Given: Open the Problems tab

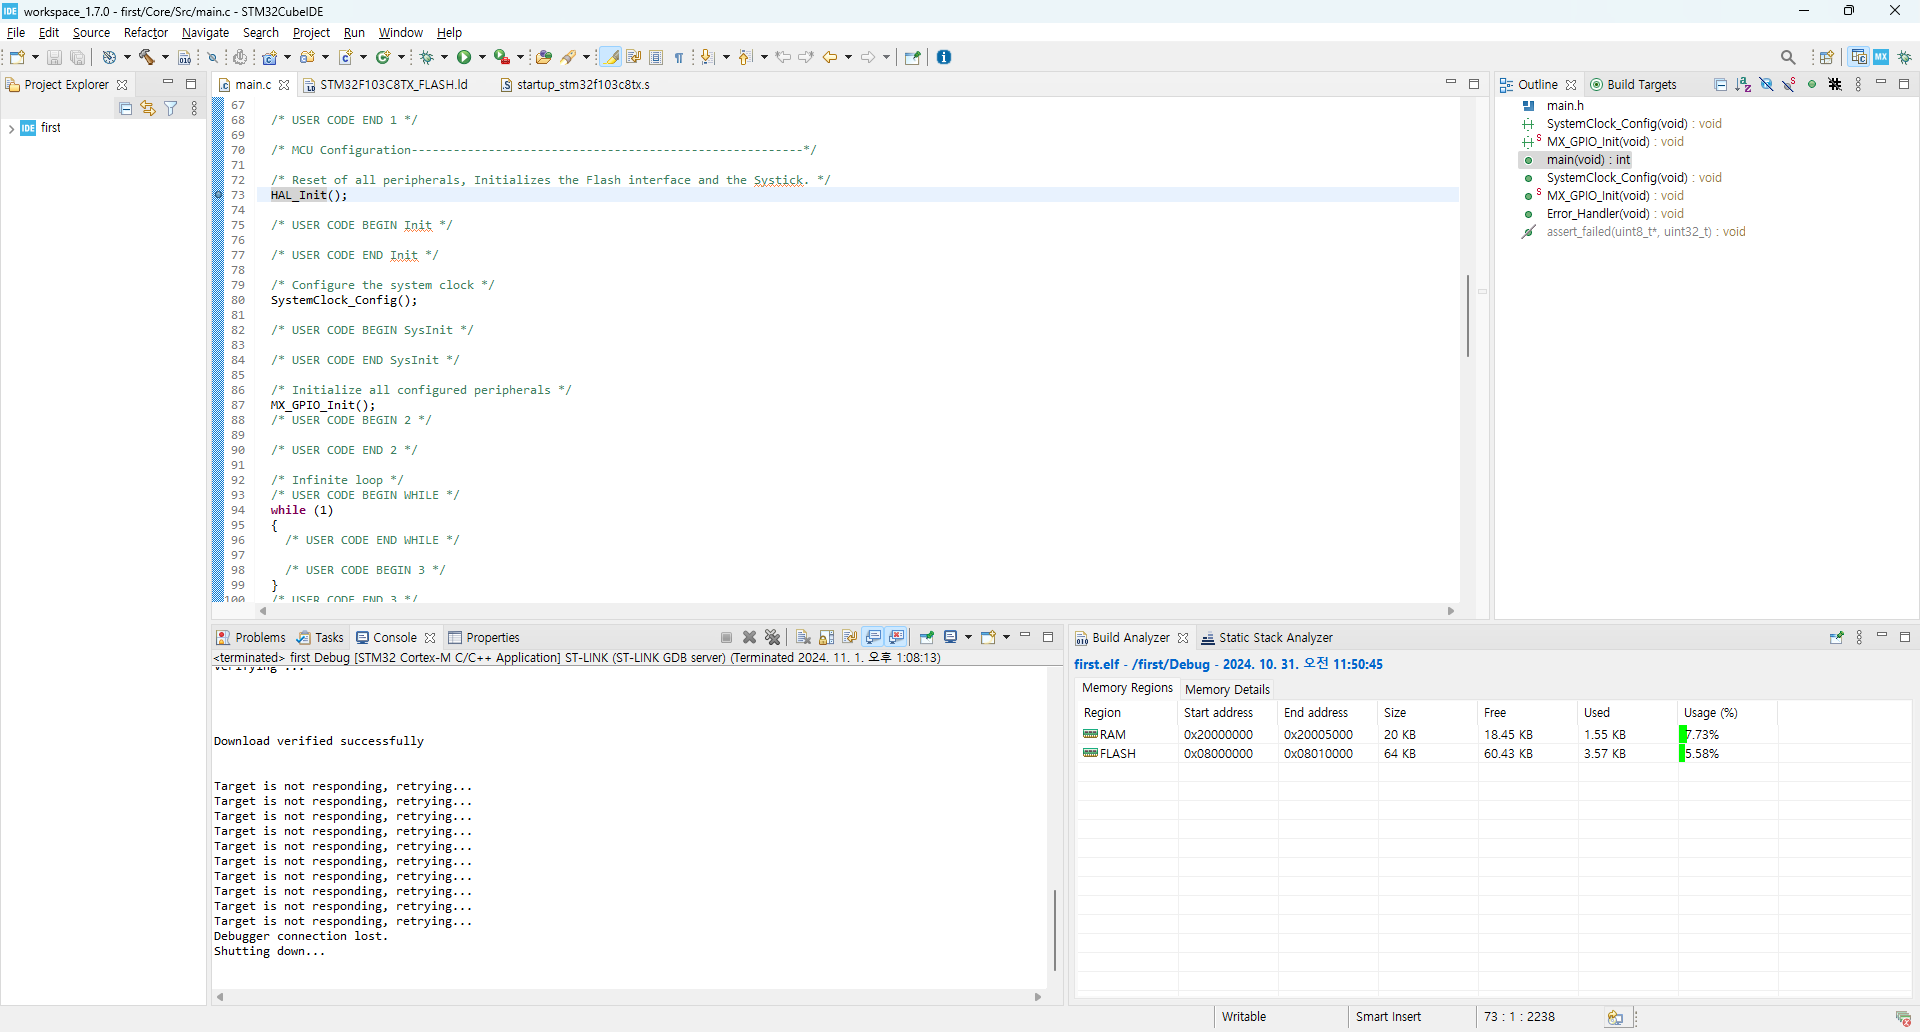Looking at the screenshot, I should click(252, 637).
